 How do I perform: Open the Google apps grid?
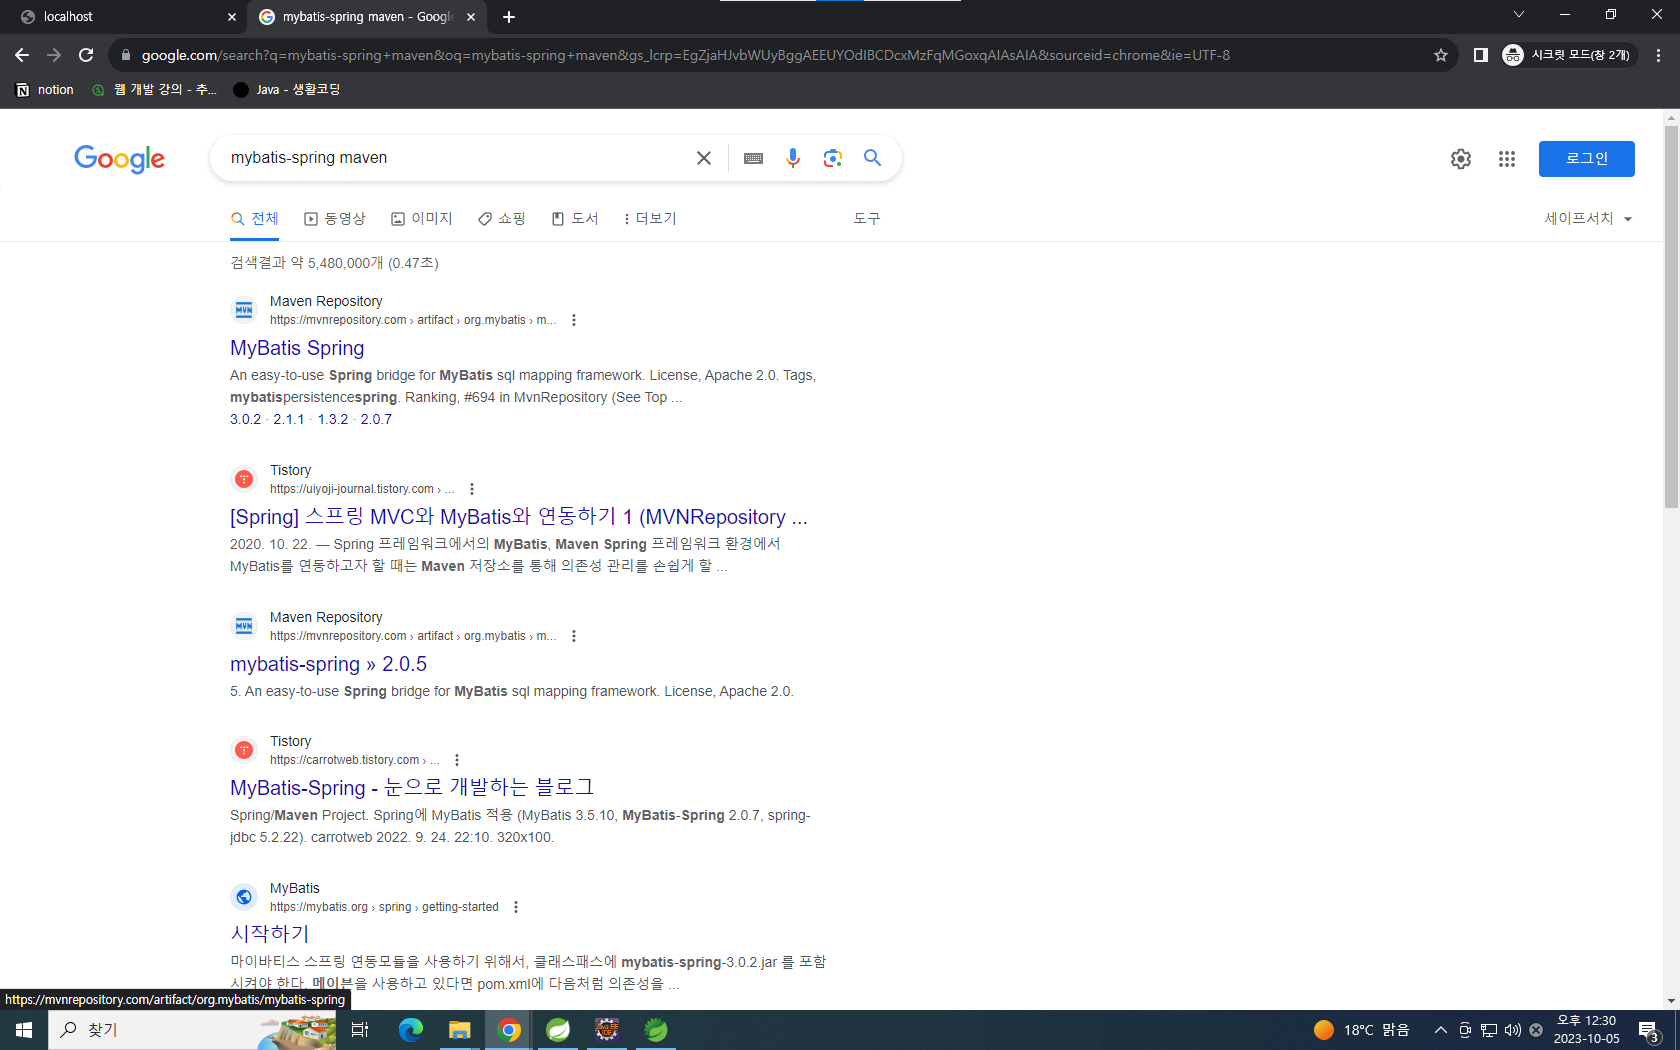pyautogui.click(x=1507, y=159)
